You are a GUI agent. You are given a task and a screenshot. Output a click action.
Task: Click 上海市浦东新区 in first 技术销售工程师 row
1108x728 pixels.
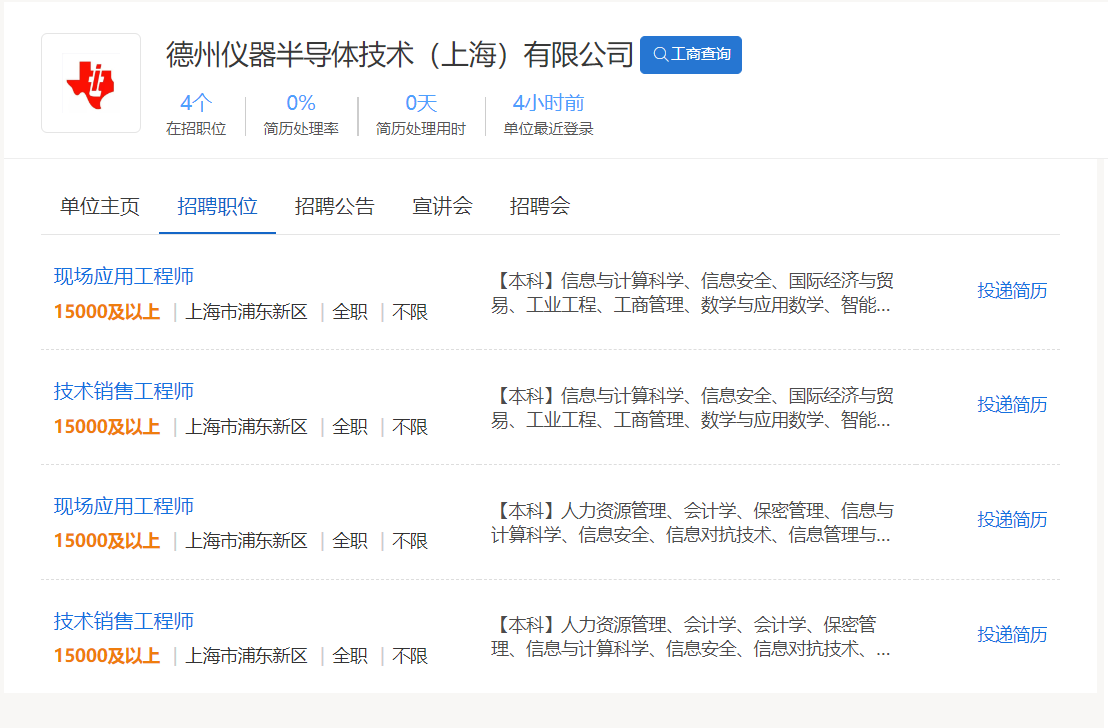(x=247, y=427)
